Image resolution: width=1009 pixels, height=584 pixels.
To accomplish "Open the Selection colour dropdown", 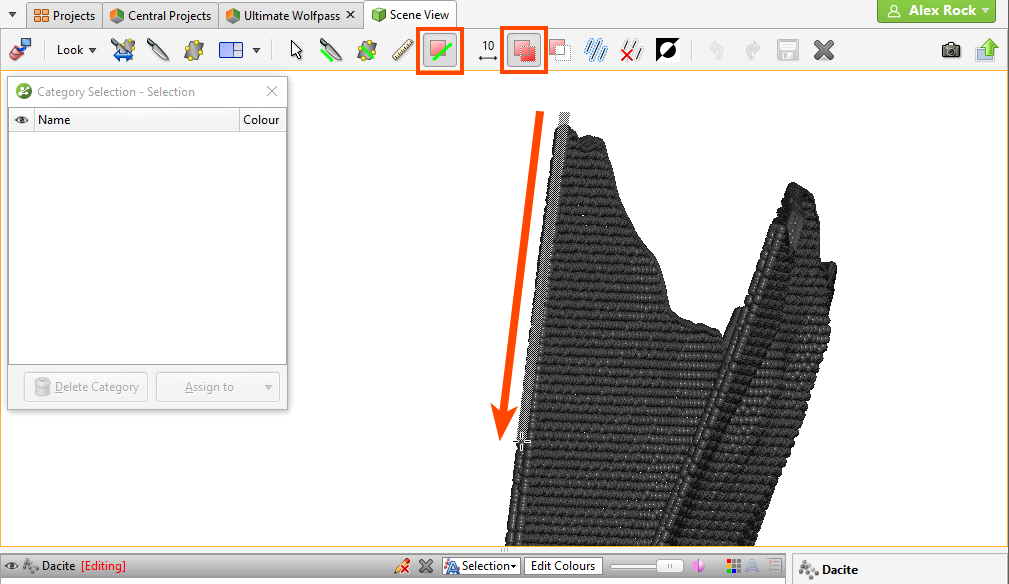I will pyautogui.click(x=481, y=566).
